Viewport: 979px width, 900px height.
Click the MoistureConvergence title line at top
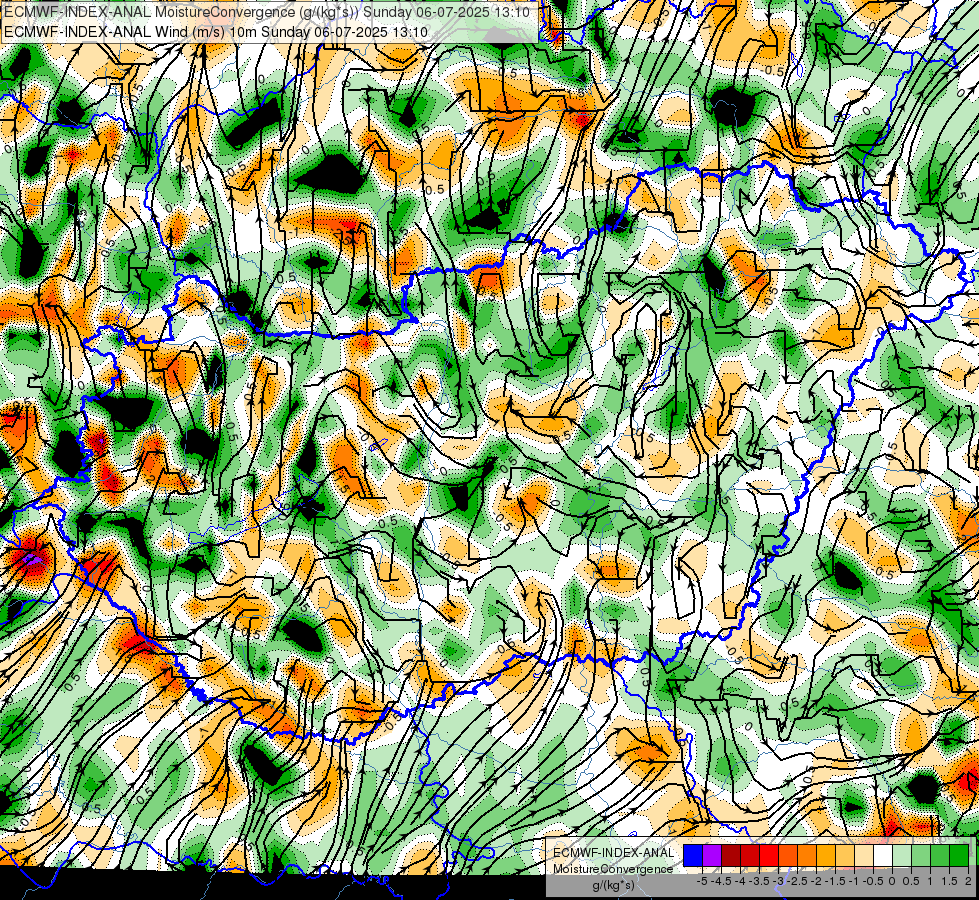tap(267, 12)
